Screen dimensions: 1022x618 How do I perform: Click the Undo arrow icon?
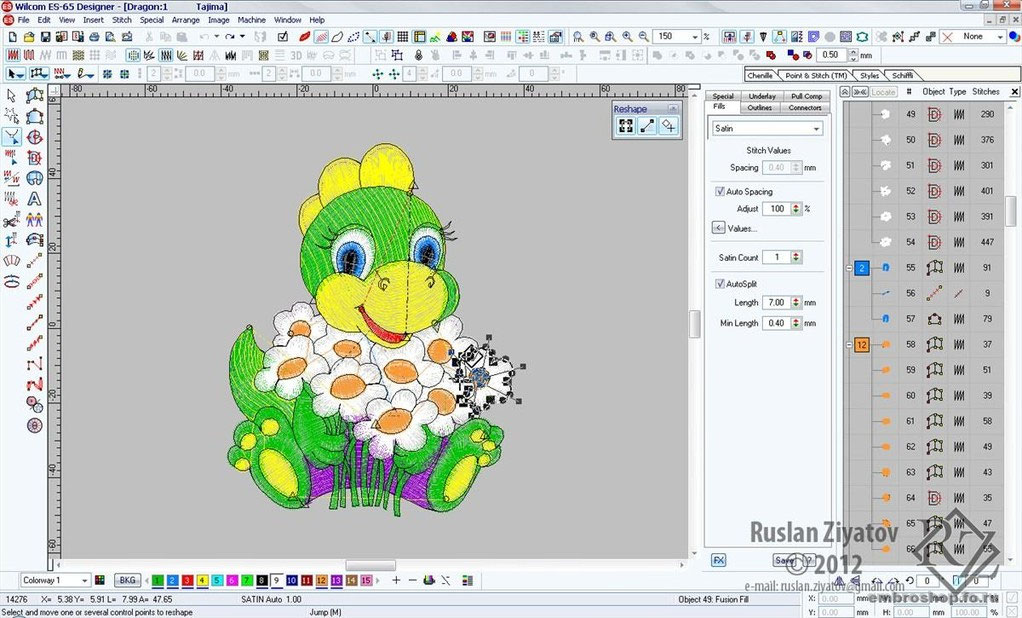point(204,36)
